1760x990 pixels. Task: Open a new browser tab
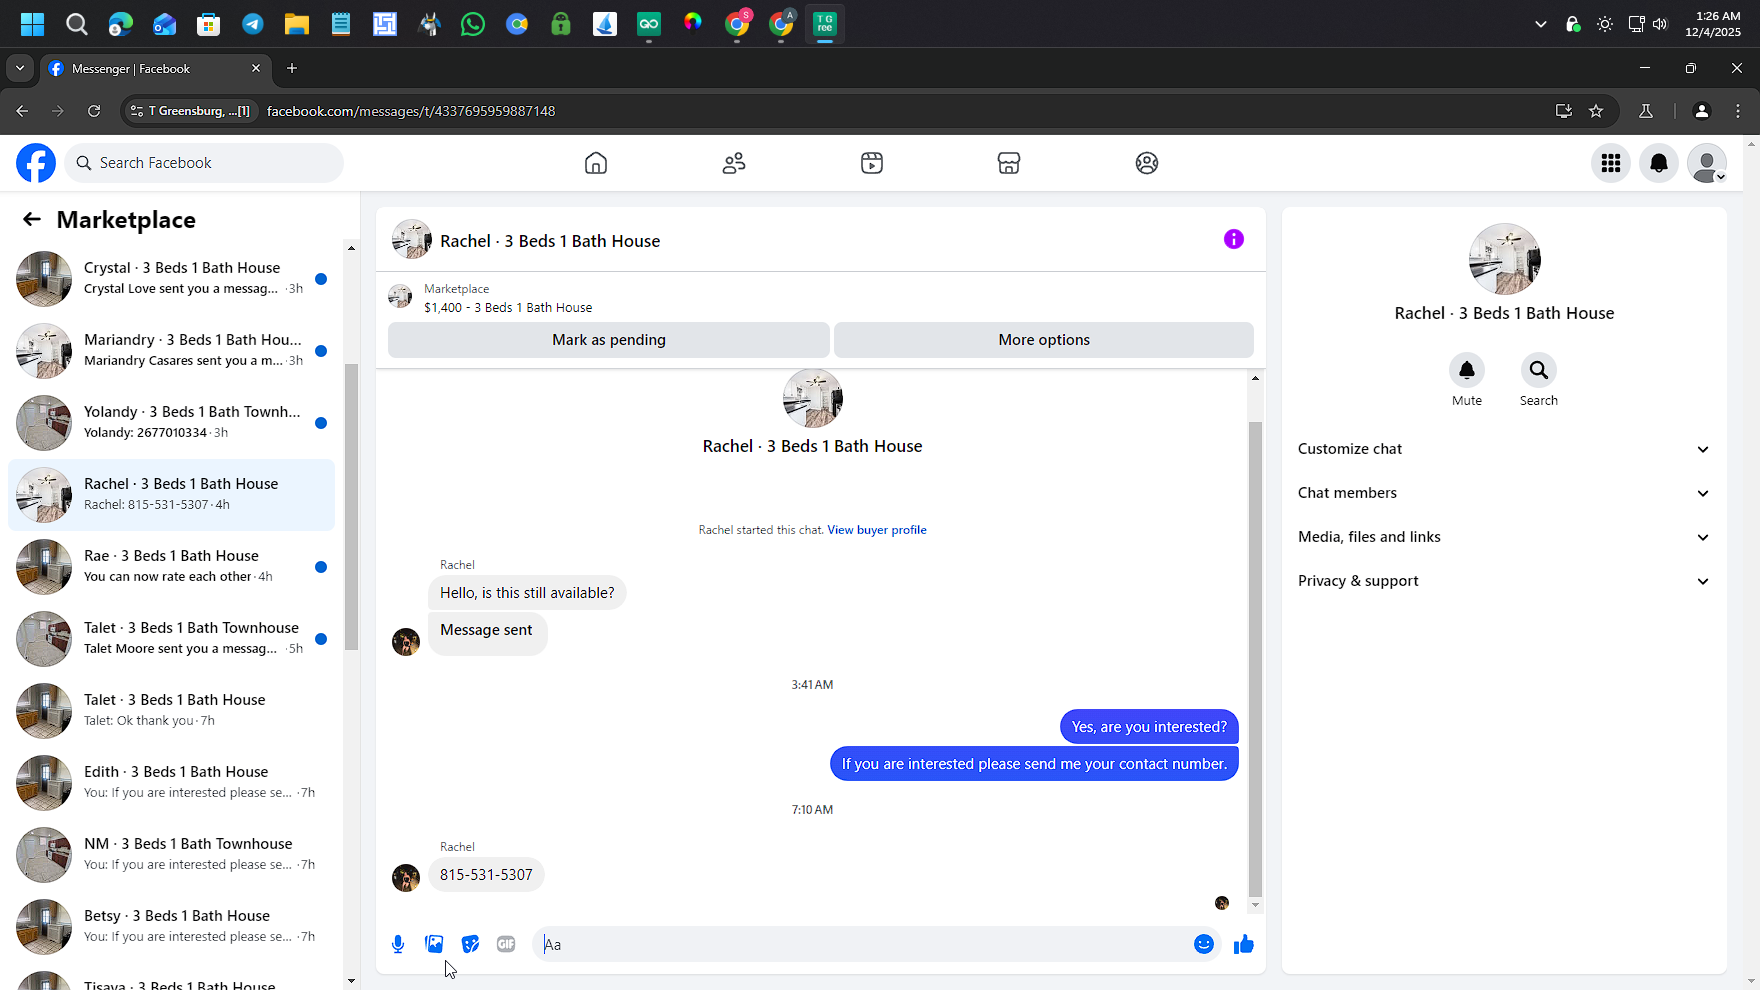(x=292, y=68)
